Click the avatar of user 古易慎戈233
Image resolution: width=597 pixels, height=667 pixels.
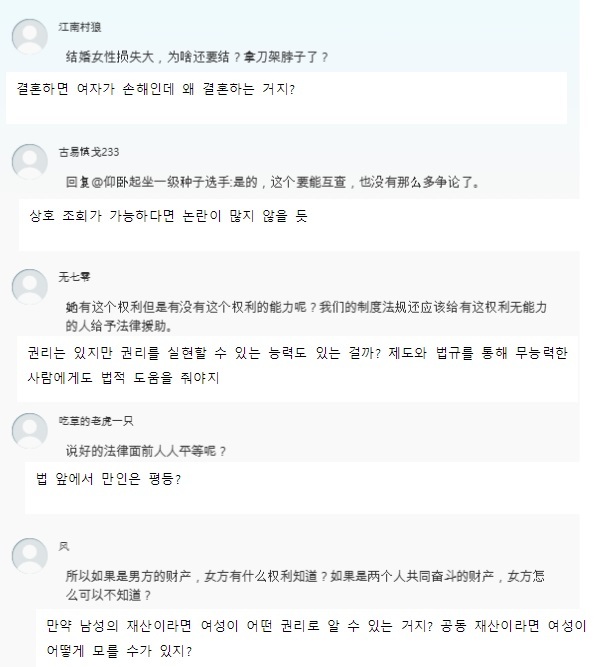pyautogui.click(x=30, y=162)
